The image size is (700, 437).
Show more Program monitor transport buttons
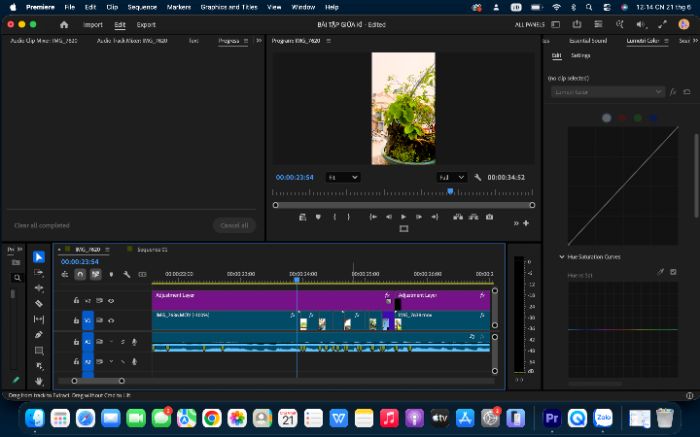[x=516, y=223]
